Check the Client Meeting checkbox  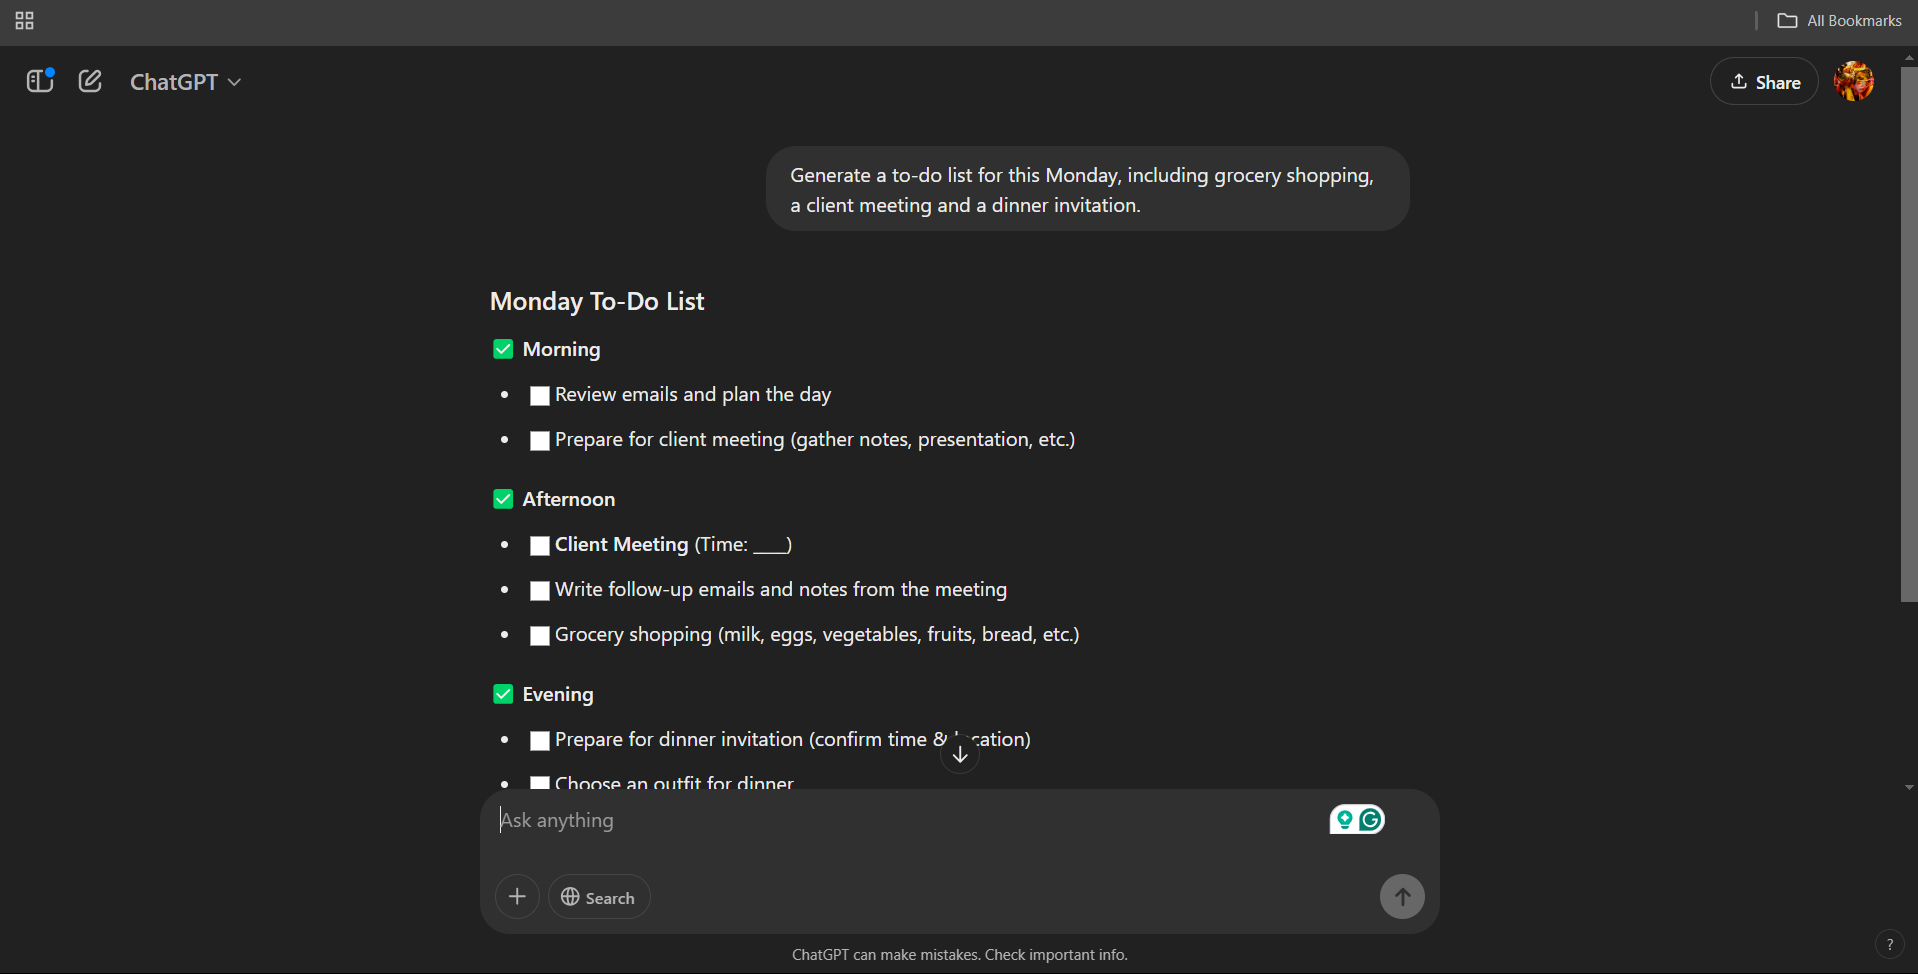pyautogui.click(x=539, y=545)
